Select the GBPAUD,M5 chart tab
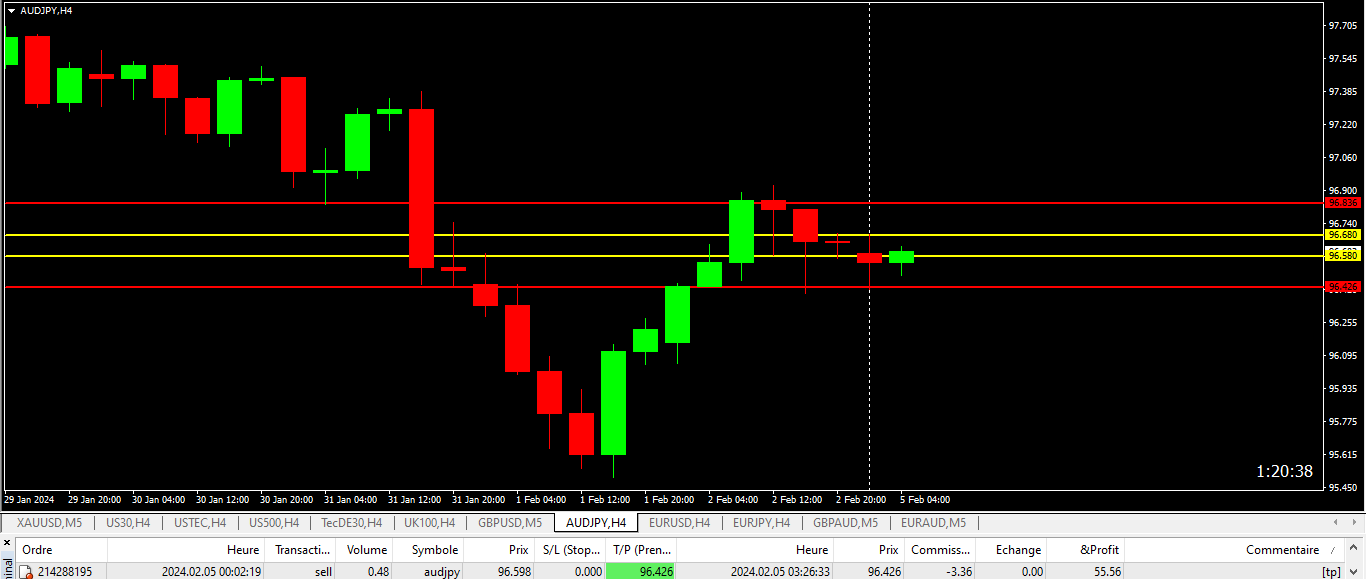Screen dimensions: 1366x579 846,523
